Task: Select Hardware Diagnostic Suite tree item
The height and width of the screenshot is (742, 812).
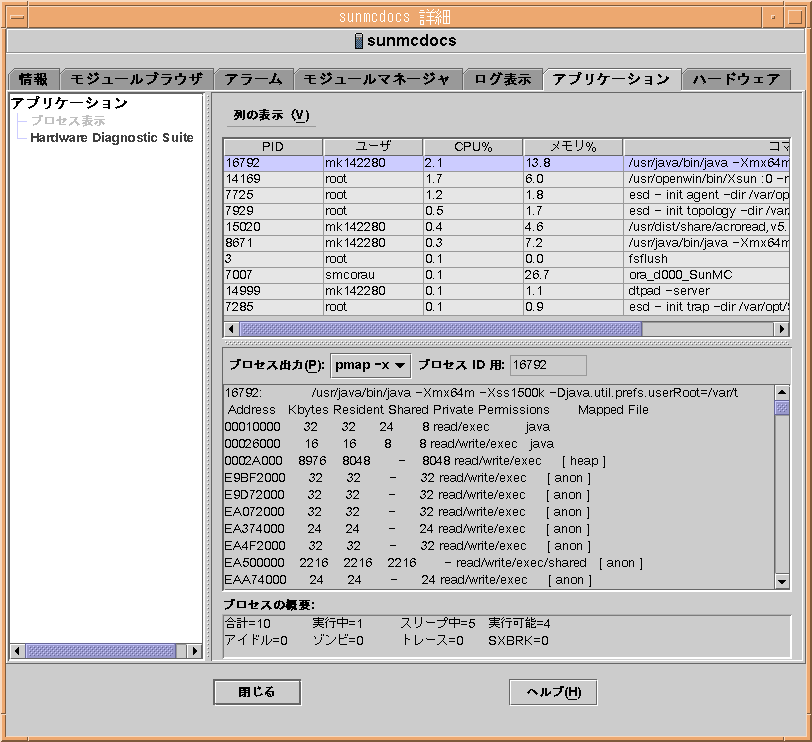Action: [x=112, y=138]
